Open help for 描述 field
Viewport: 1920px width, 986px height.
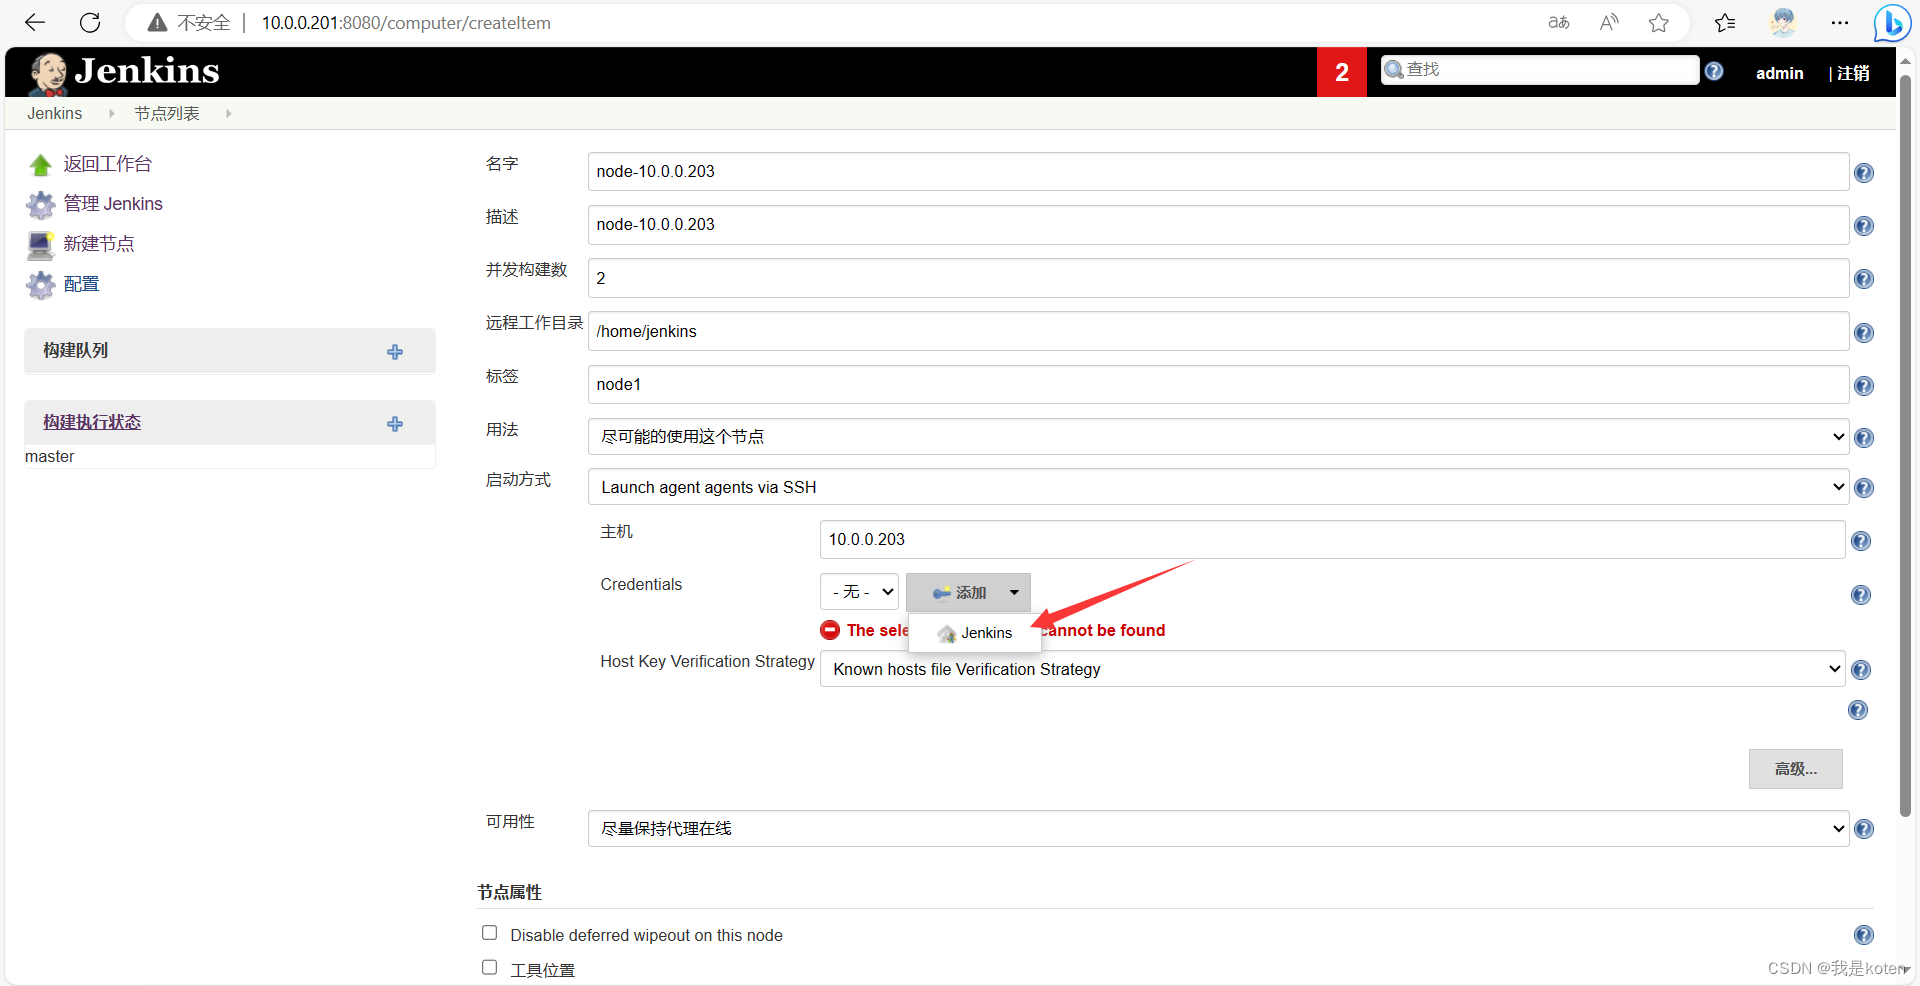(1864, 226)
